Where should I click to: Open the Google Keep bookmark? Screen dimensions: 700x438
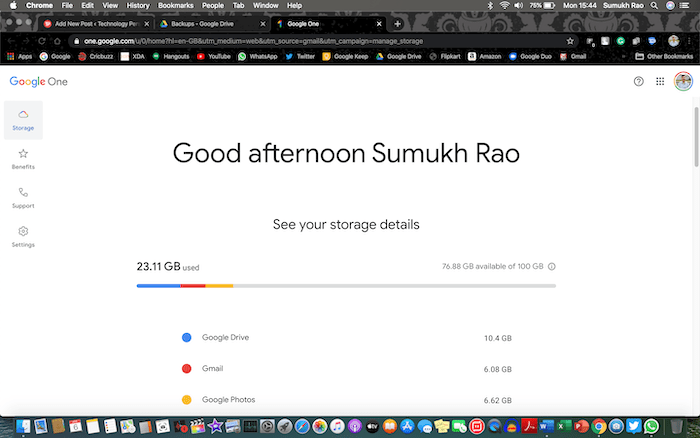345,56
